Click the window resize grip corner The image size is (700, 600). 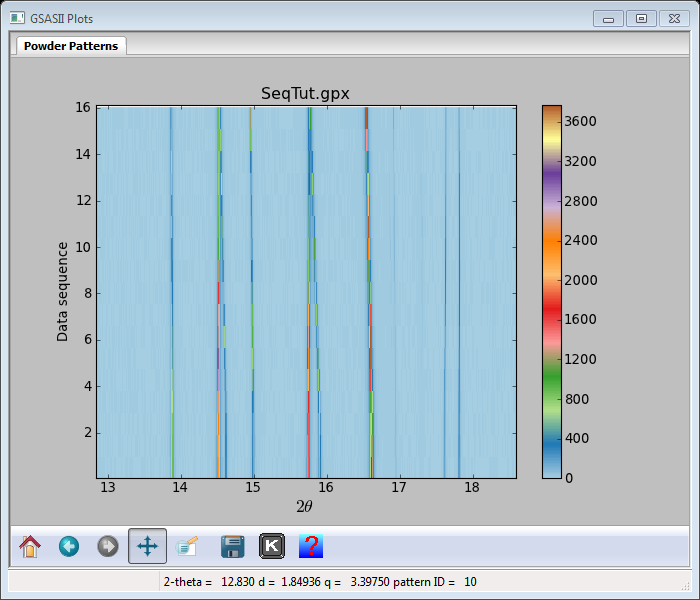click(x=685, y=585)
